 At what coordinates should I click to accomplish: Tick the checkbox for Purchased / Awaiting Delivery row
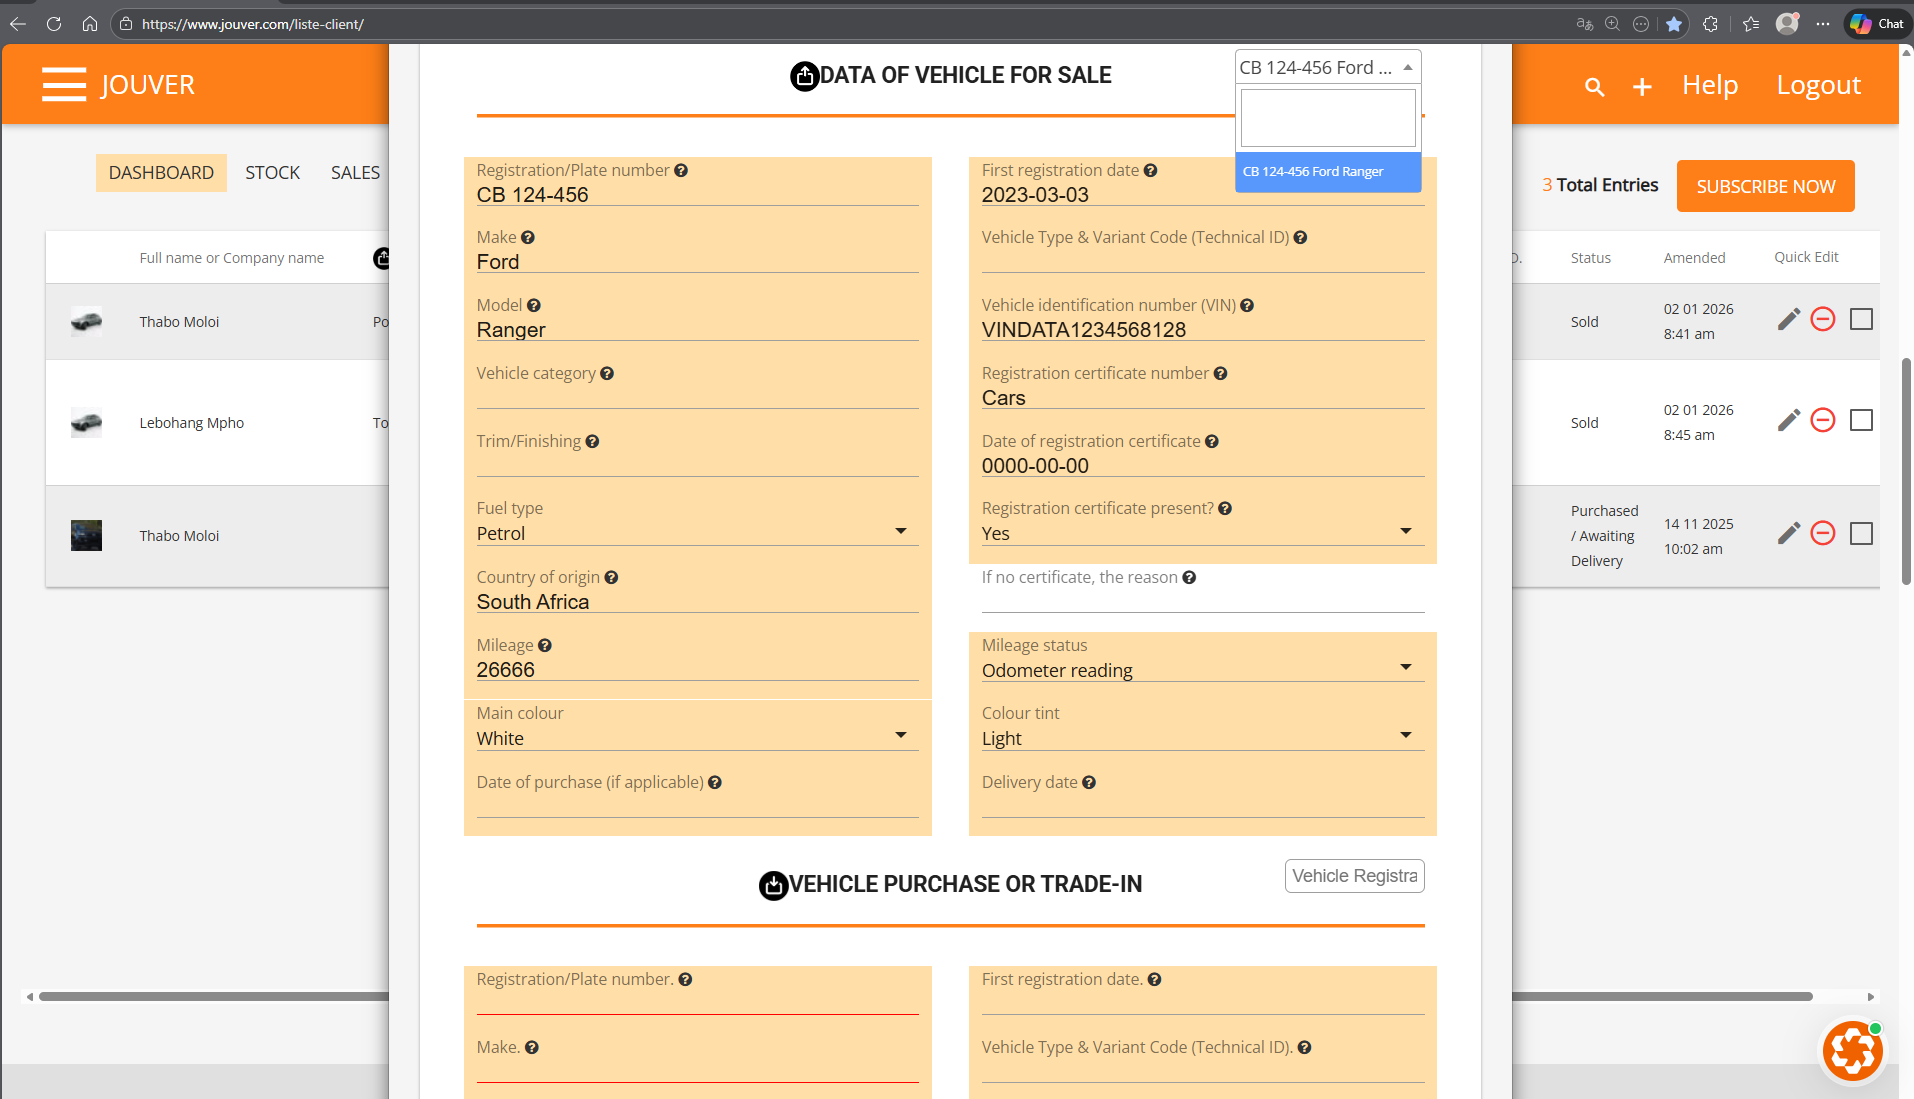point(1861,534)
